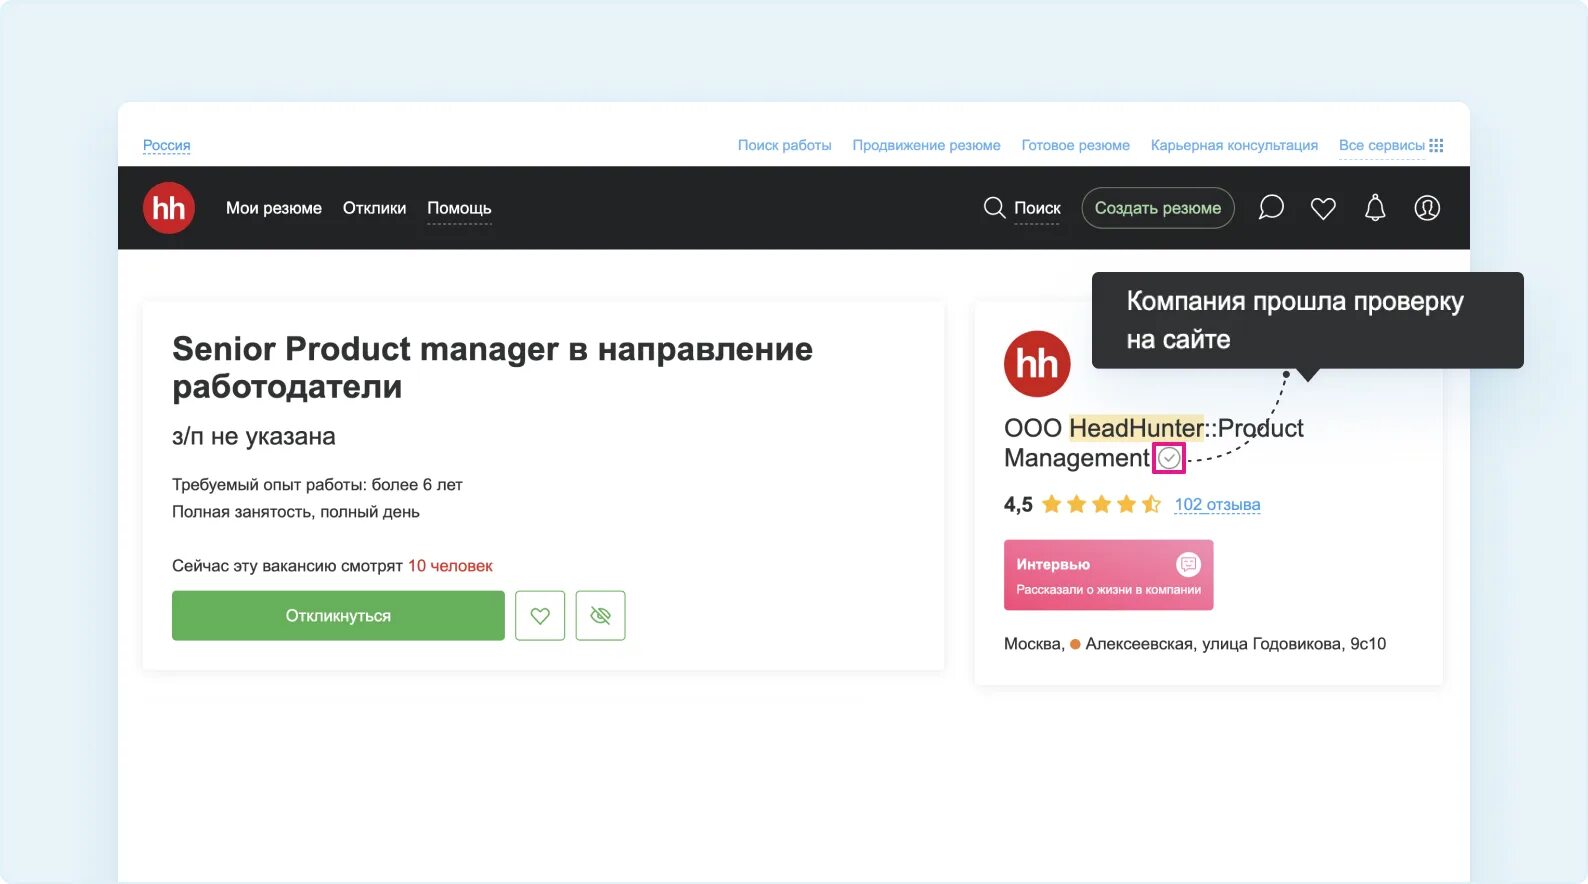1588x884 pixels.
Task: Open Все сервисы menu
Action: tap(1381, 145)
